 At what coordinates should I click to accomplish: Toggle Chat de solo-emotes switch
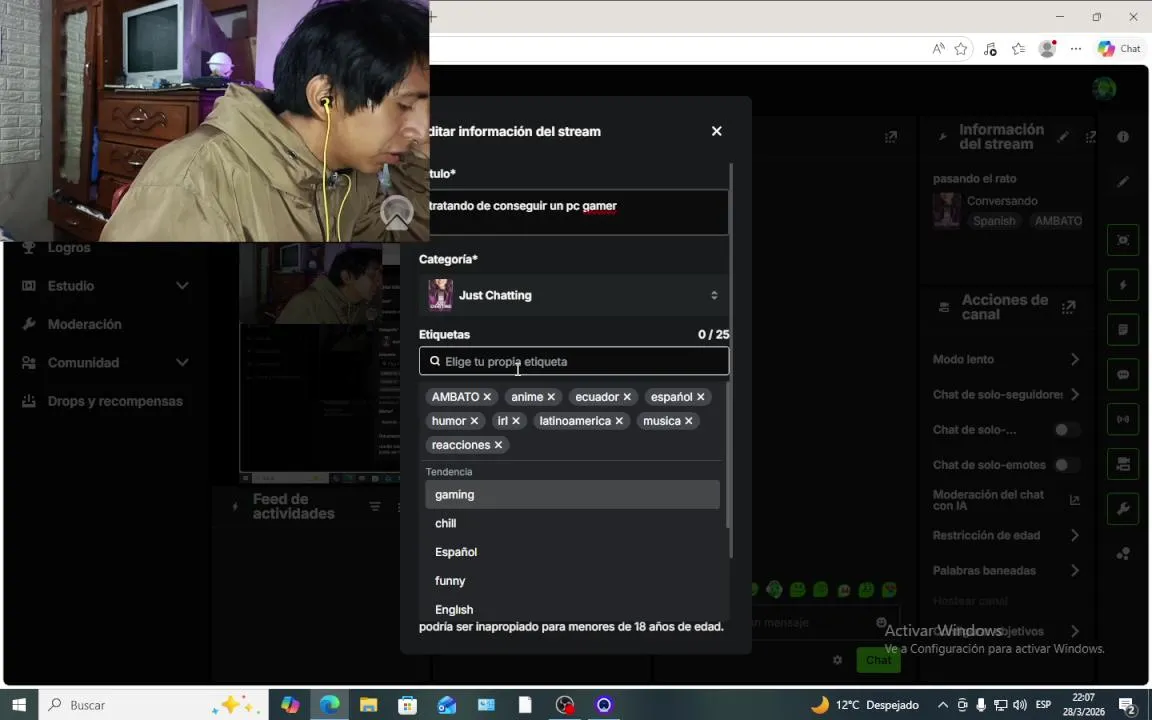[1067, 465]
